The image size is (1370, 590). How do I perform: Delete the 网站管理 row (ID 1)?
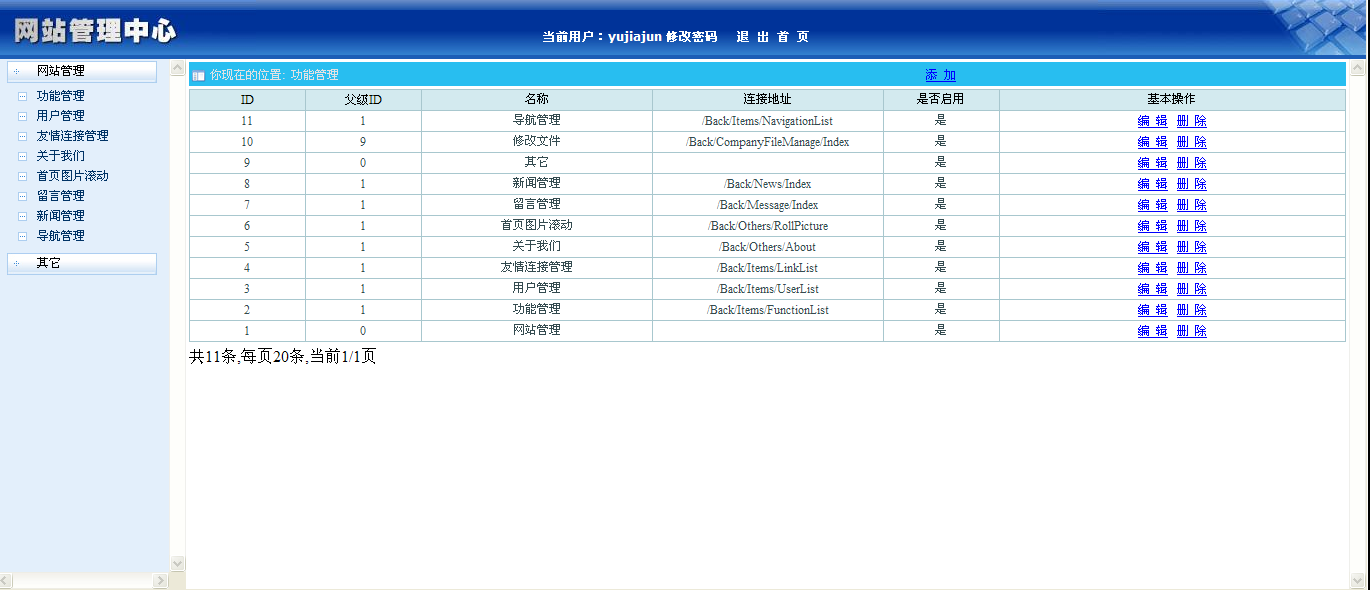tap(1191, 331)
